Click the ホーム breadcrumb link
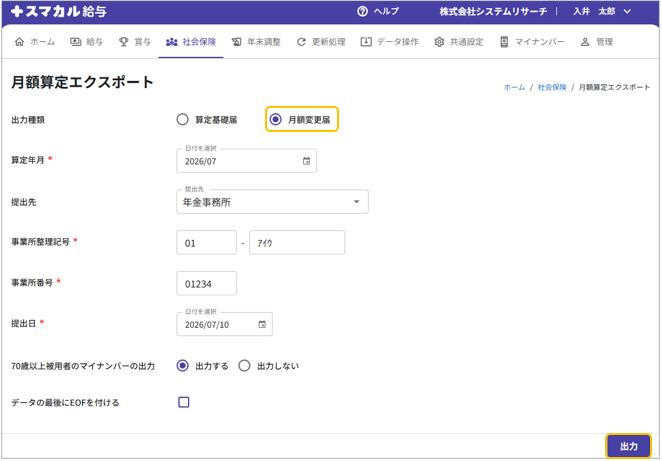Screen dimensions: 662x461 click(x=514, y=87)
